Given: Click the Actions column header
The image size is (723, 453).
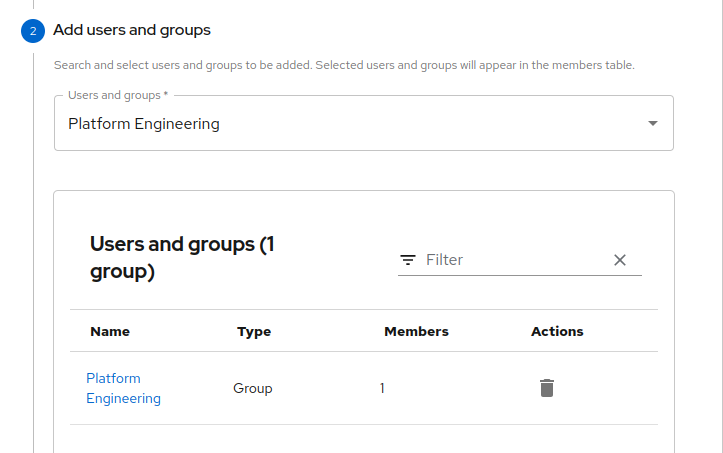Looking at the screenshot, I should [x=557, y=331].
